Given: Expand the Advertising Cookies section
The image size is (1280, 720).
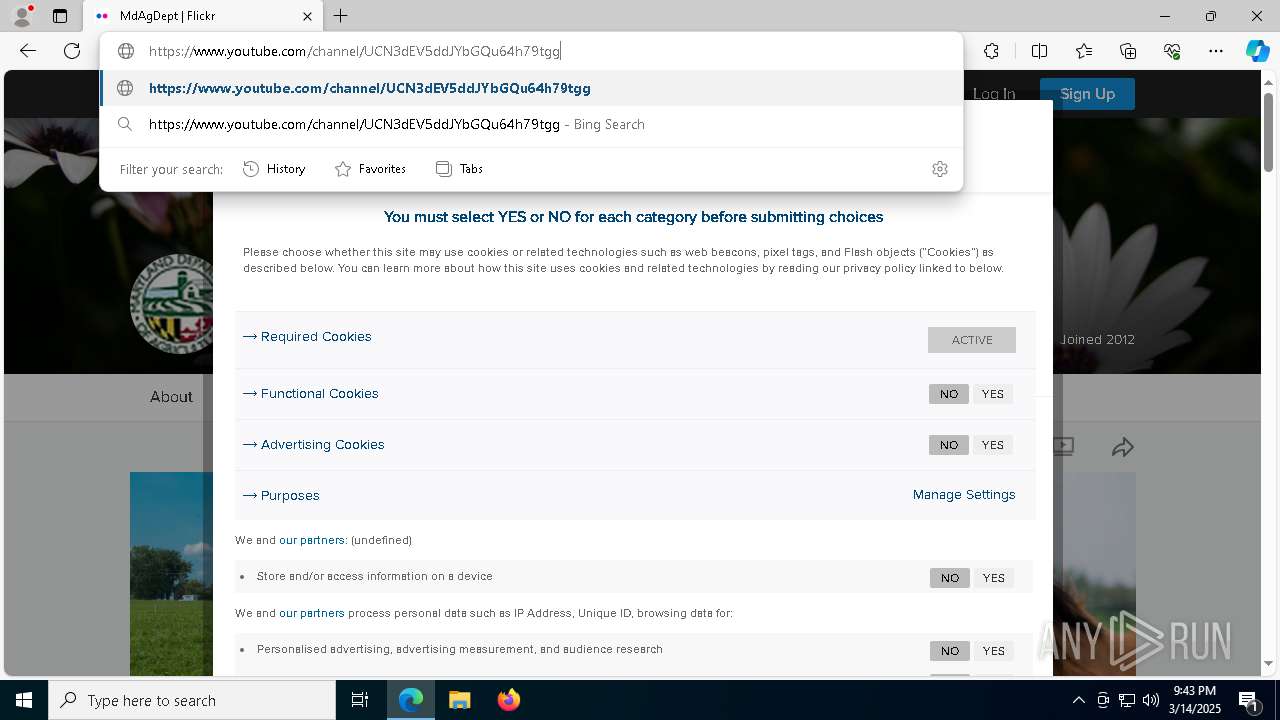Looking at the screenshot, I should 314,445.
